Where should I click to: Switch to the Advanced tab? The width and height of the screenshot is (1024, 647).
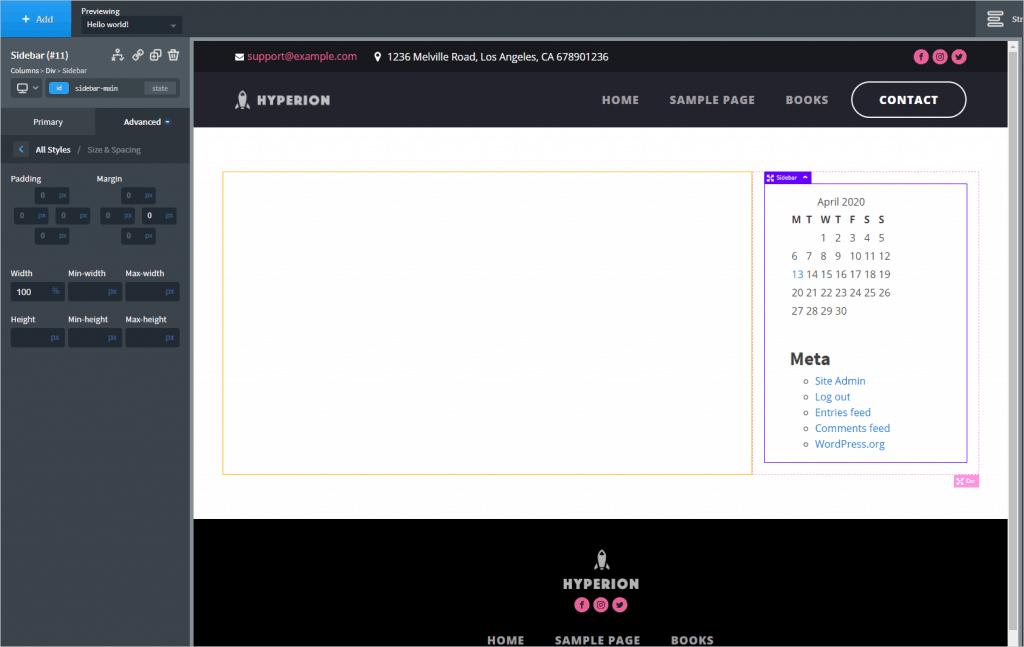[142, 122]
